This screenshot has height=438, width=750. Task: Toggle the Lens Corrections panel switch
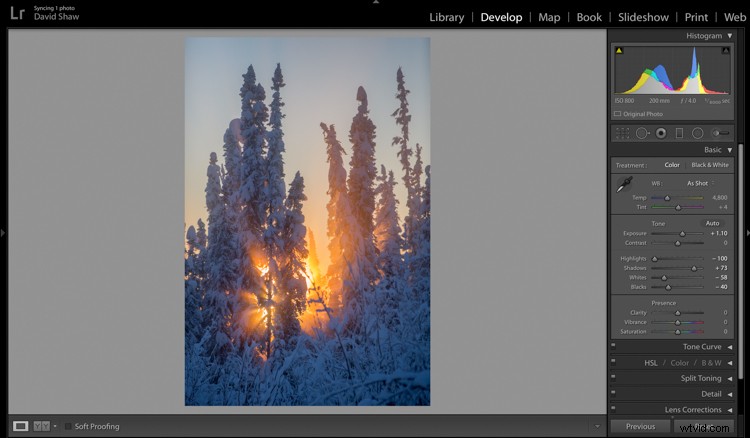click(613, 408)
